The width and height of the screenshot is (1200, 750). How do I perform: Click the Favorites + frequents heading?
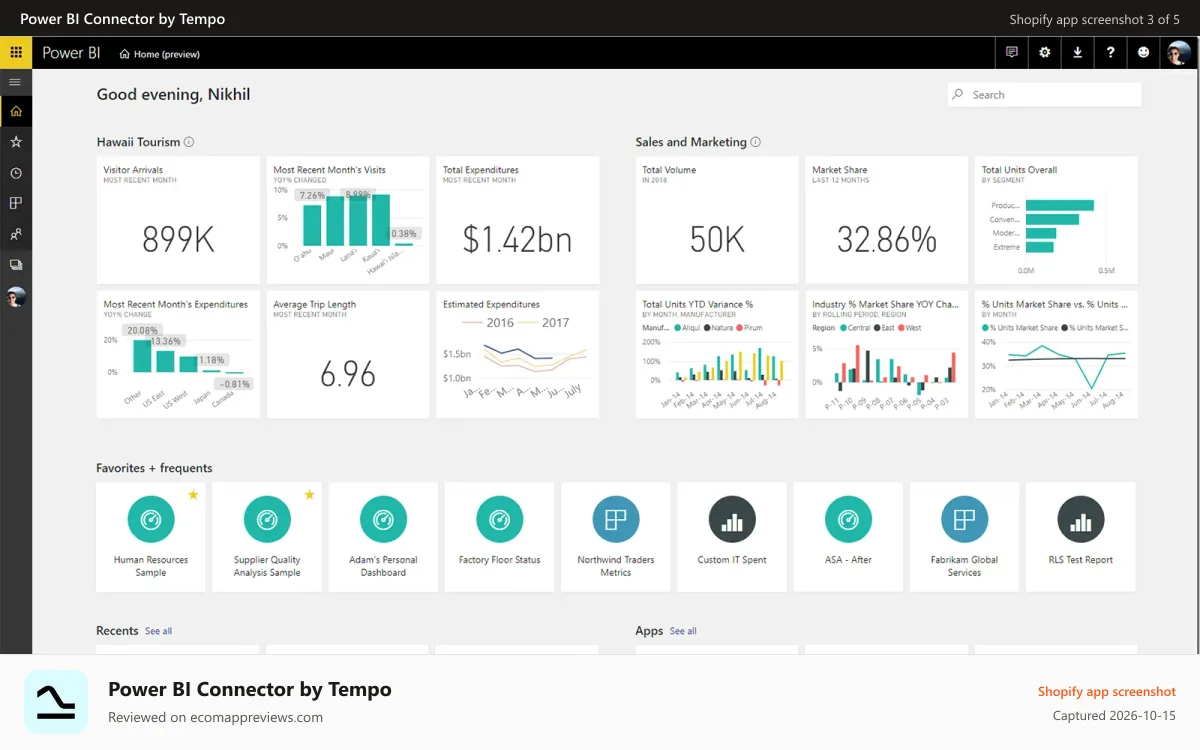click(x=154, y=468)
